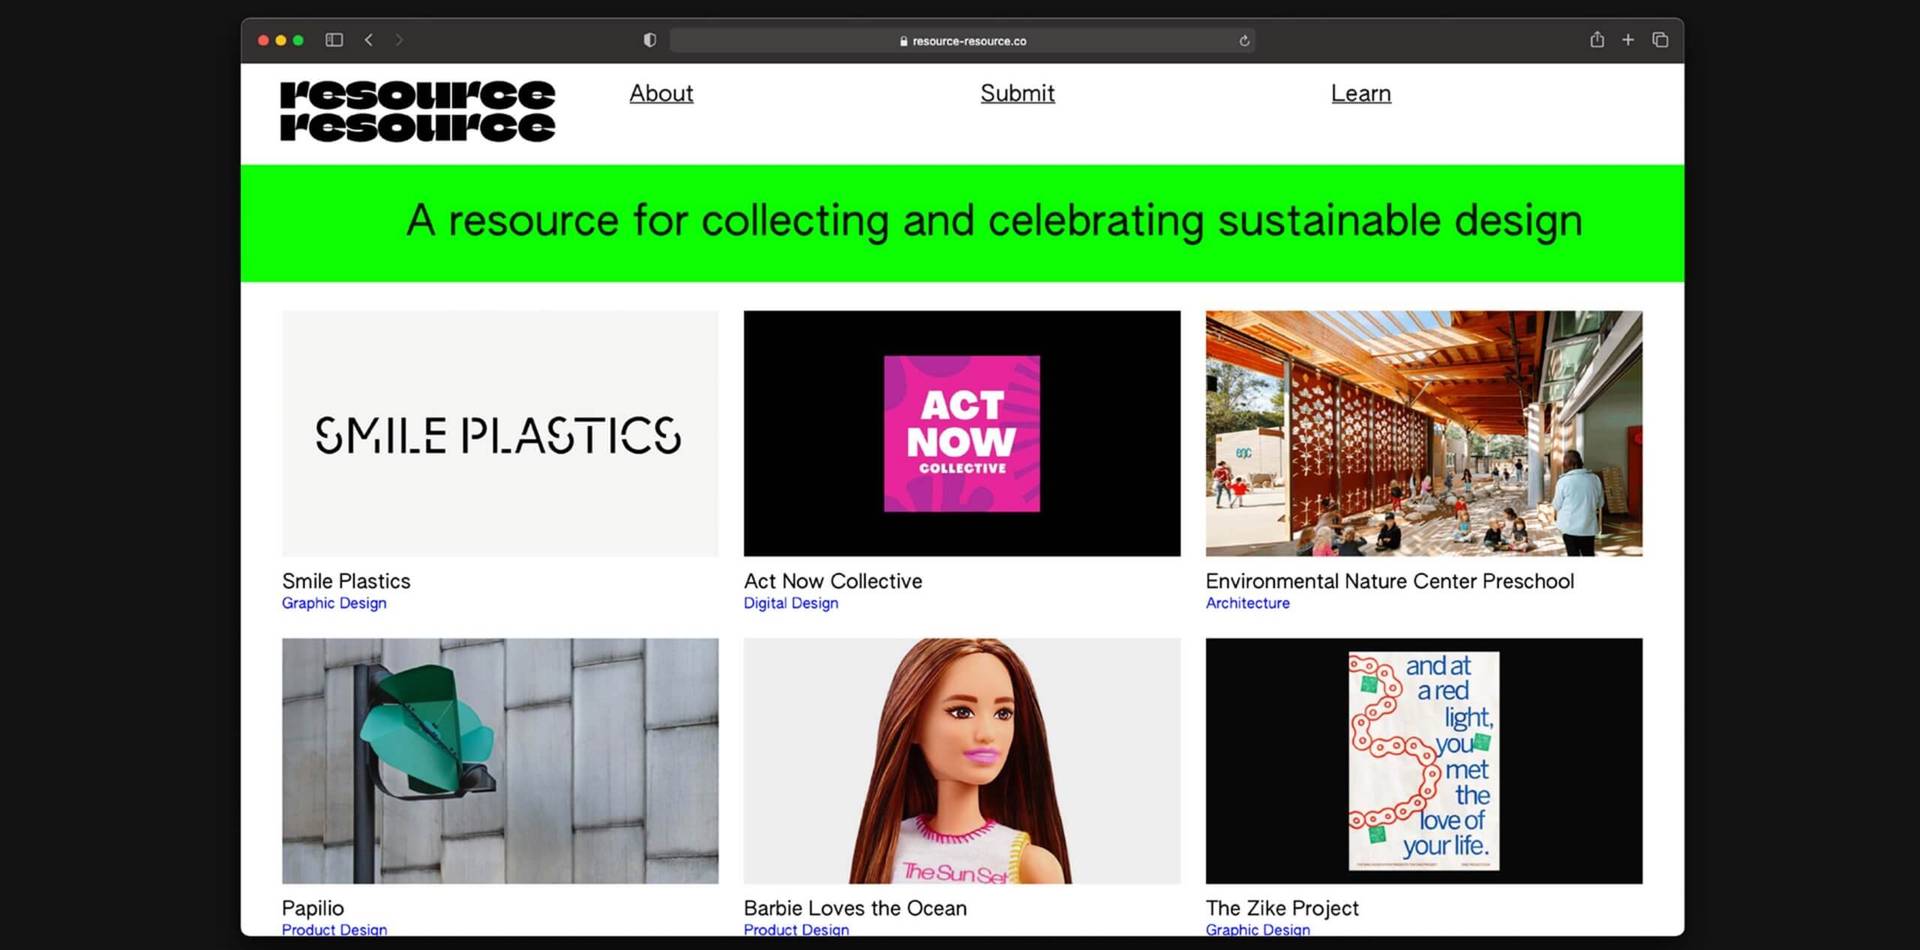Click the resource resource site logo
Image resolution: width=1920 pixels, height=950 pixels.
tap(417, 111)
